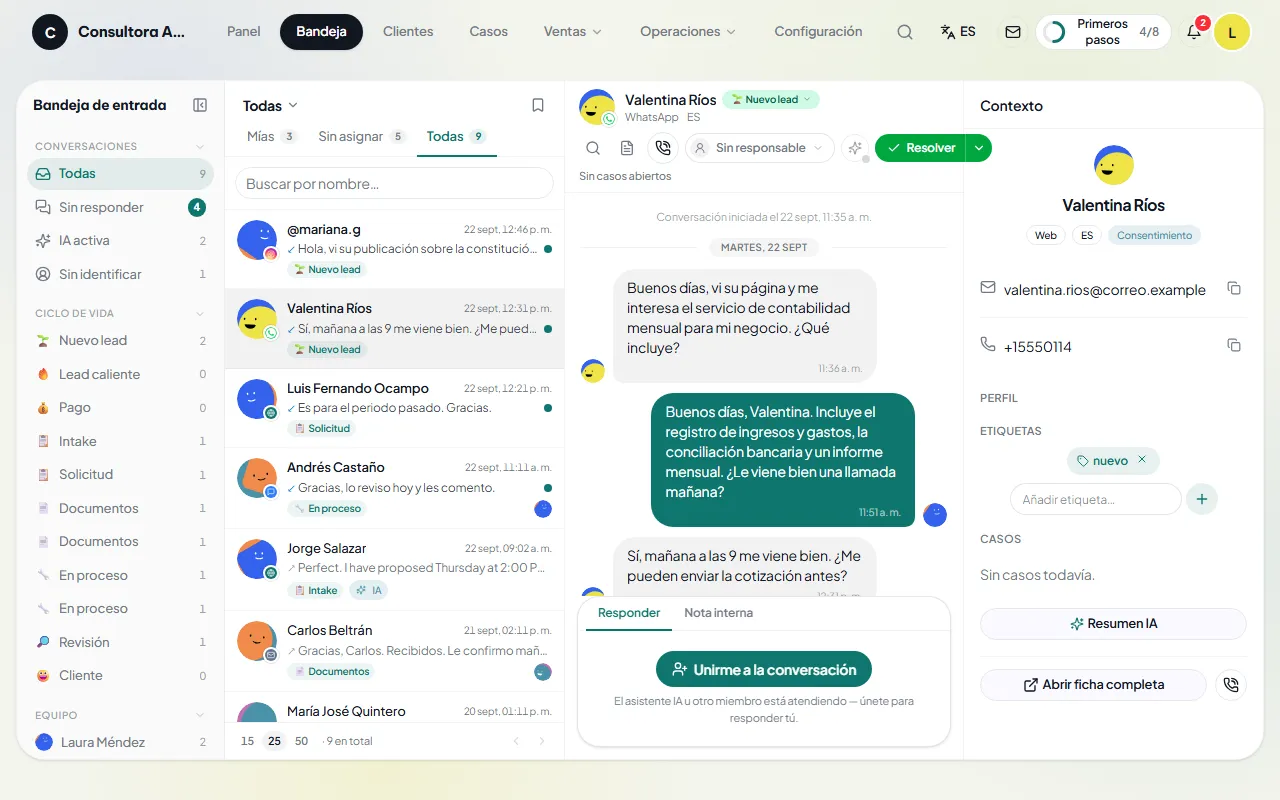Click the Buscar por nombre search field
Viewport: 1280px width, 800px height.
click(x=394, y=184)
